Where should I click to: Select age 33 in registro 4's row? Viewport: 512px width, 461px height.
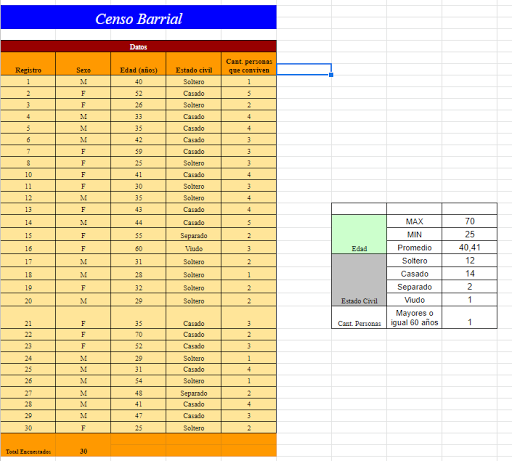[138, 116]
